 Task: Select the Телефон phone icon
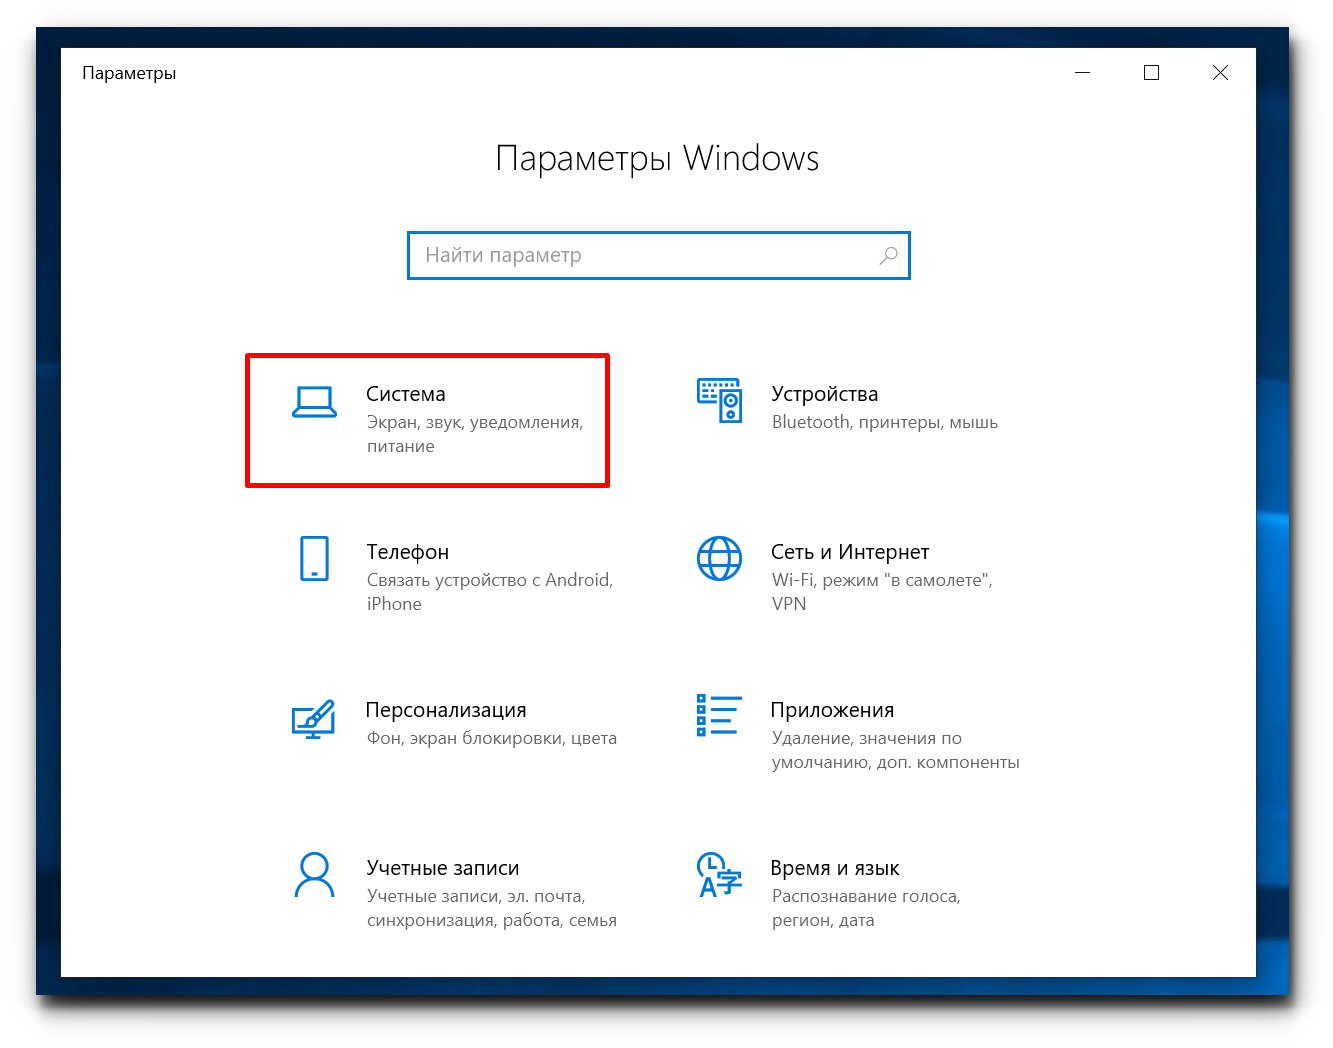314,558
